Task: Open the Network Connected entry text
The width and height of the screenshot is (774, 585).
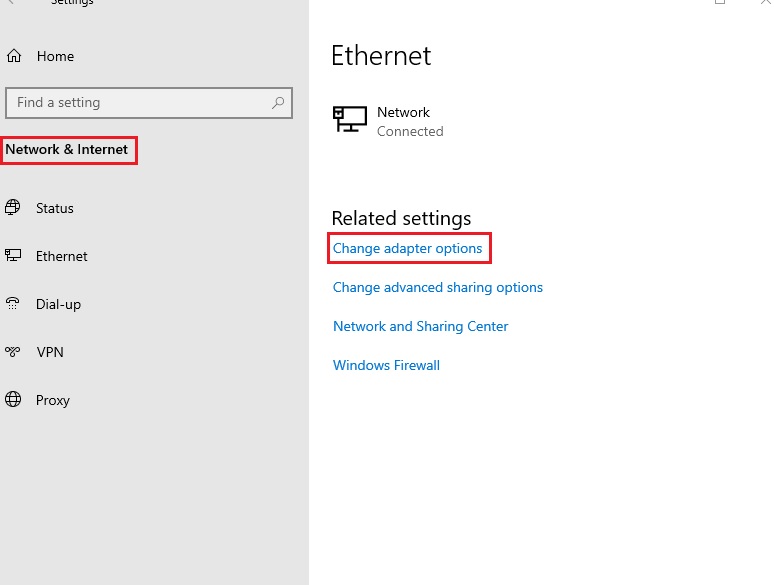Action: click(x=410, y=121)
